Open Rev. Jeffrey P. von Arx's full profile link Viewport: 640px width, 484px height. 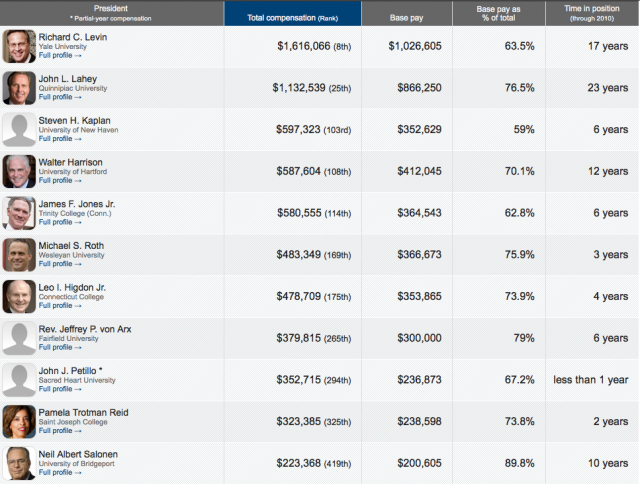click(x=60, y=347)
